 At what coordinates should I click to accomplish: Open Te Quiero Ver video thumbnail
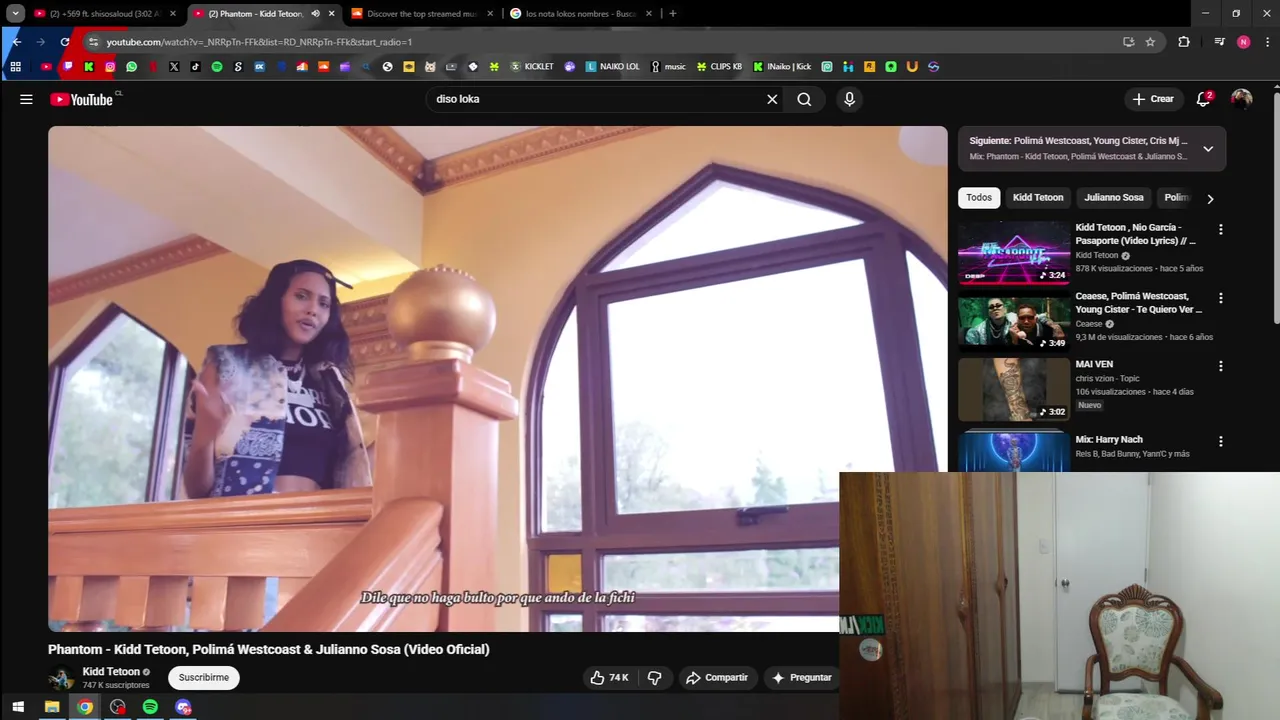click(x=1014, y=321)
